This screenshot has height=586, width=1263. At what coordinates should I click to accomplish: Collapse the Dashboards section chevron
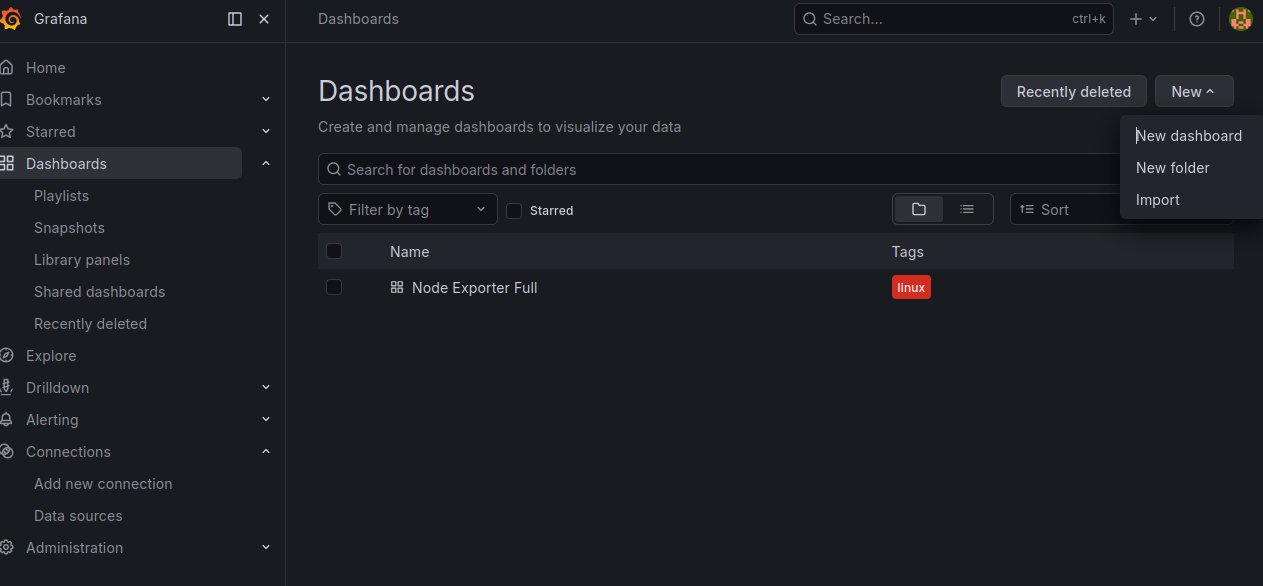pos(266,164)
